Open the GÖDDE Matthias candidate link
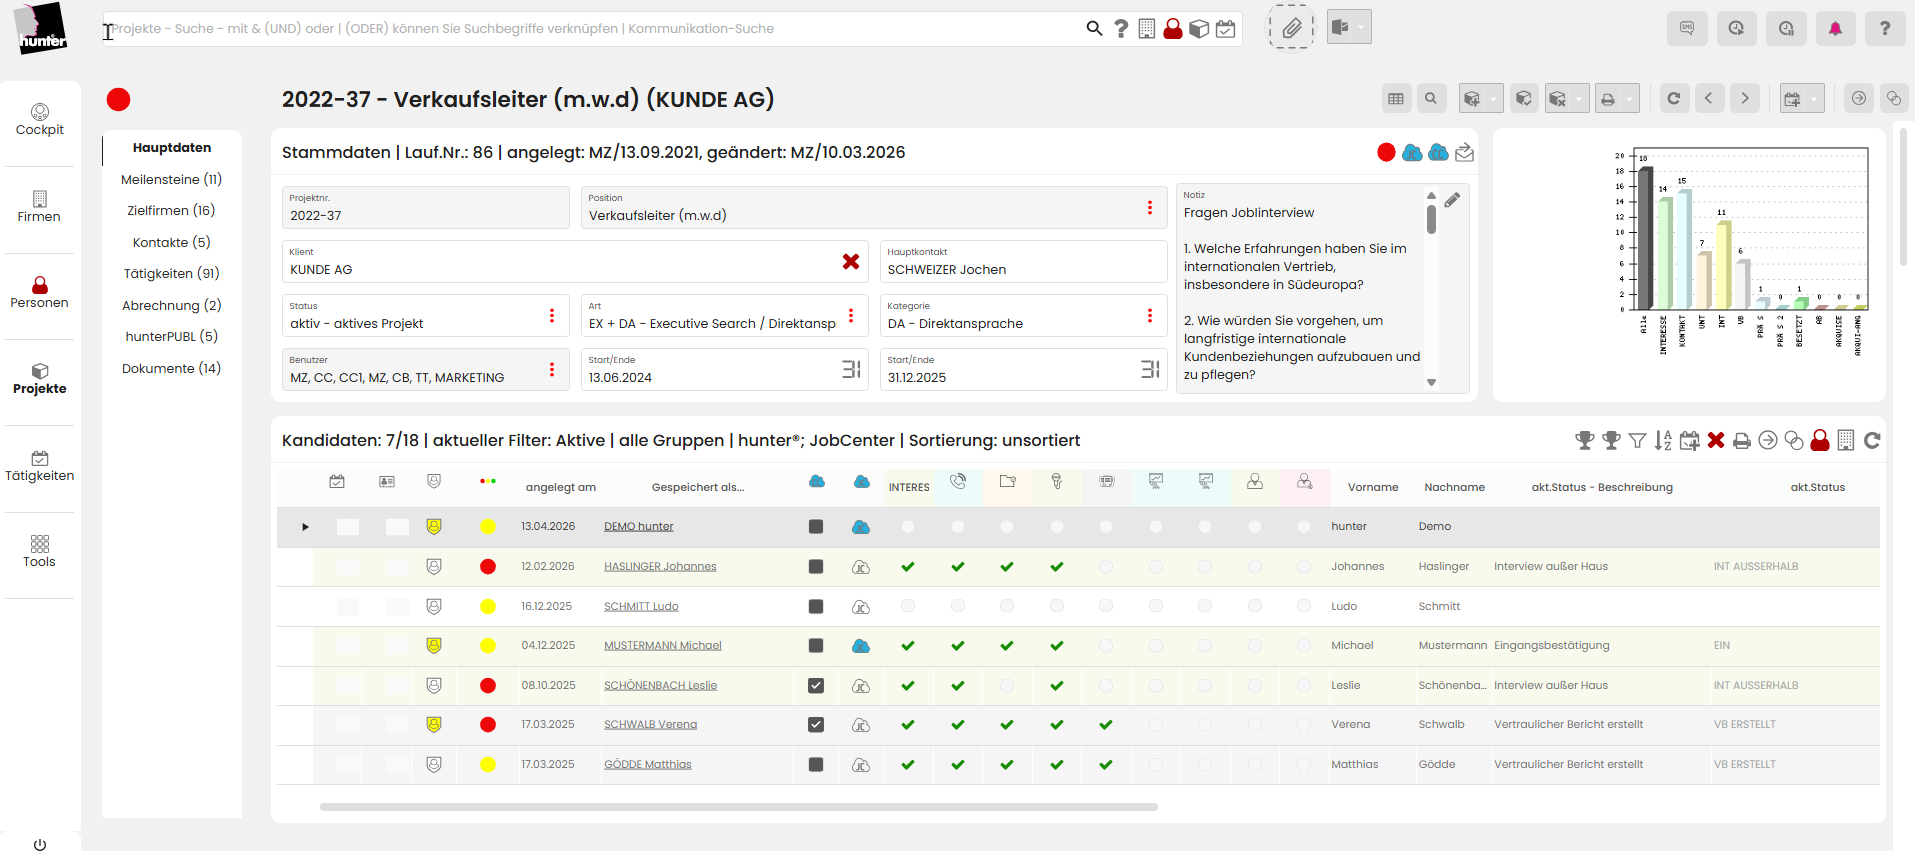 pyautogui.click(x=647, y=765)
